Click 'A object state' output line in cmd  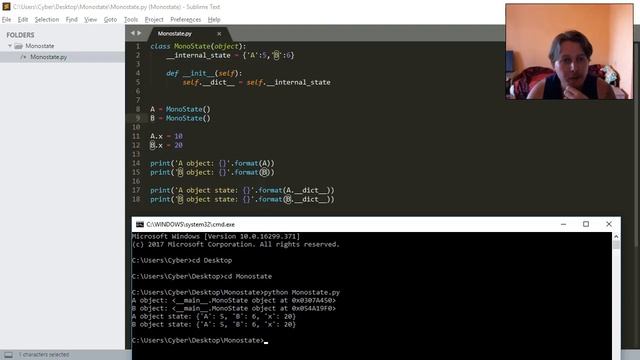(214, 316)
